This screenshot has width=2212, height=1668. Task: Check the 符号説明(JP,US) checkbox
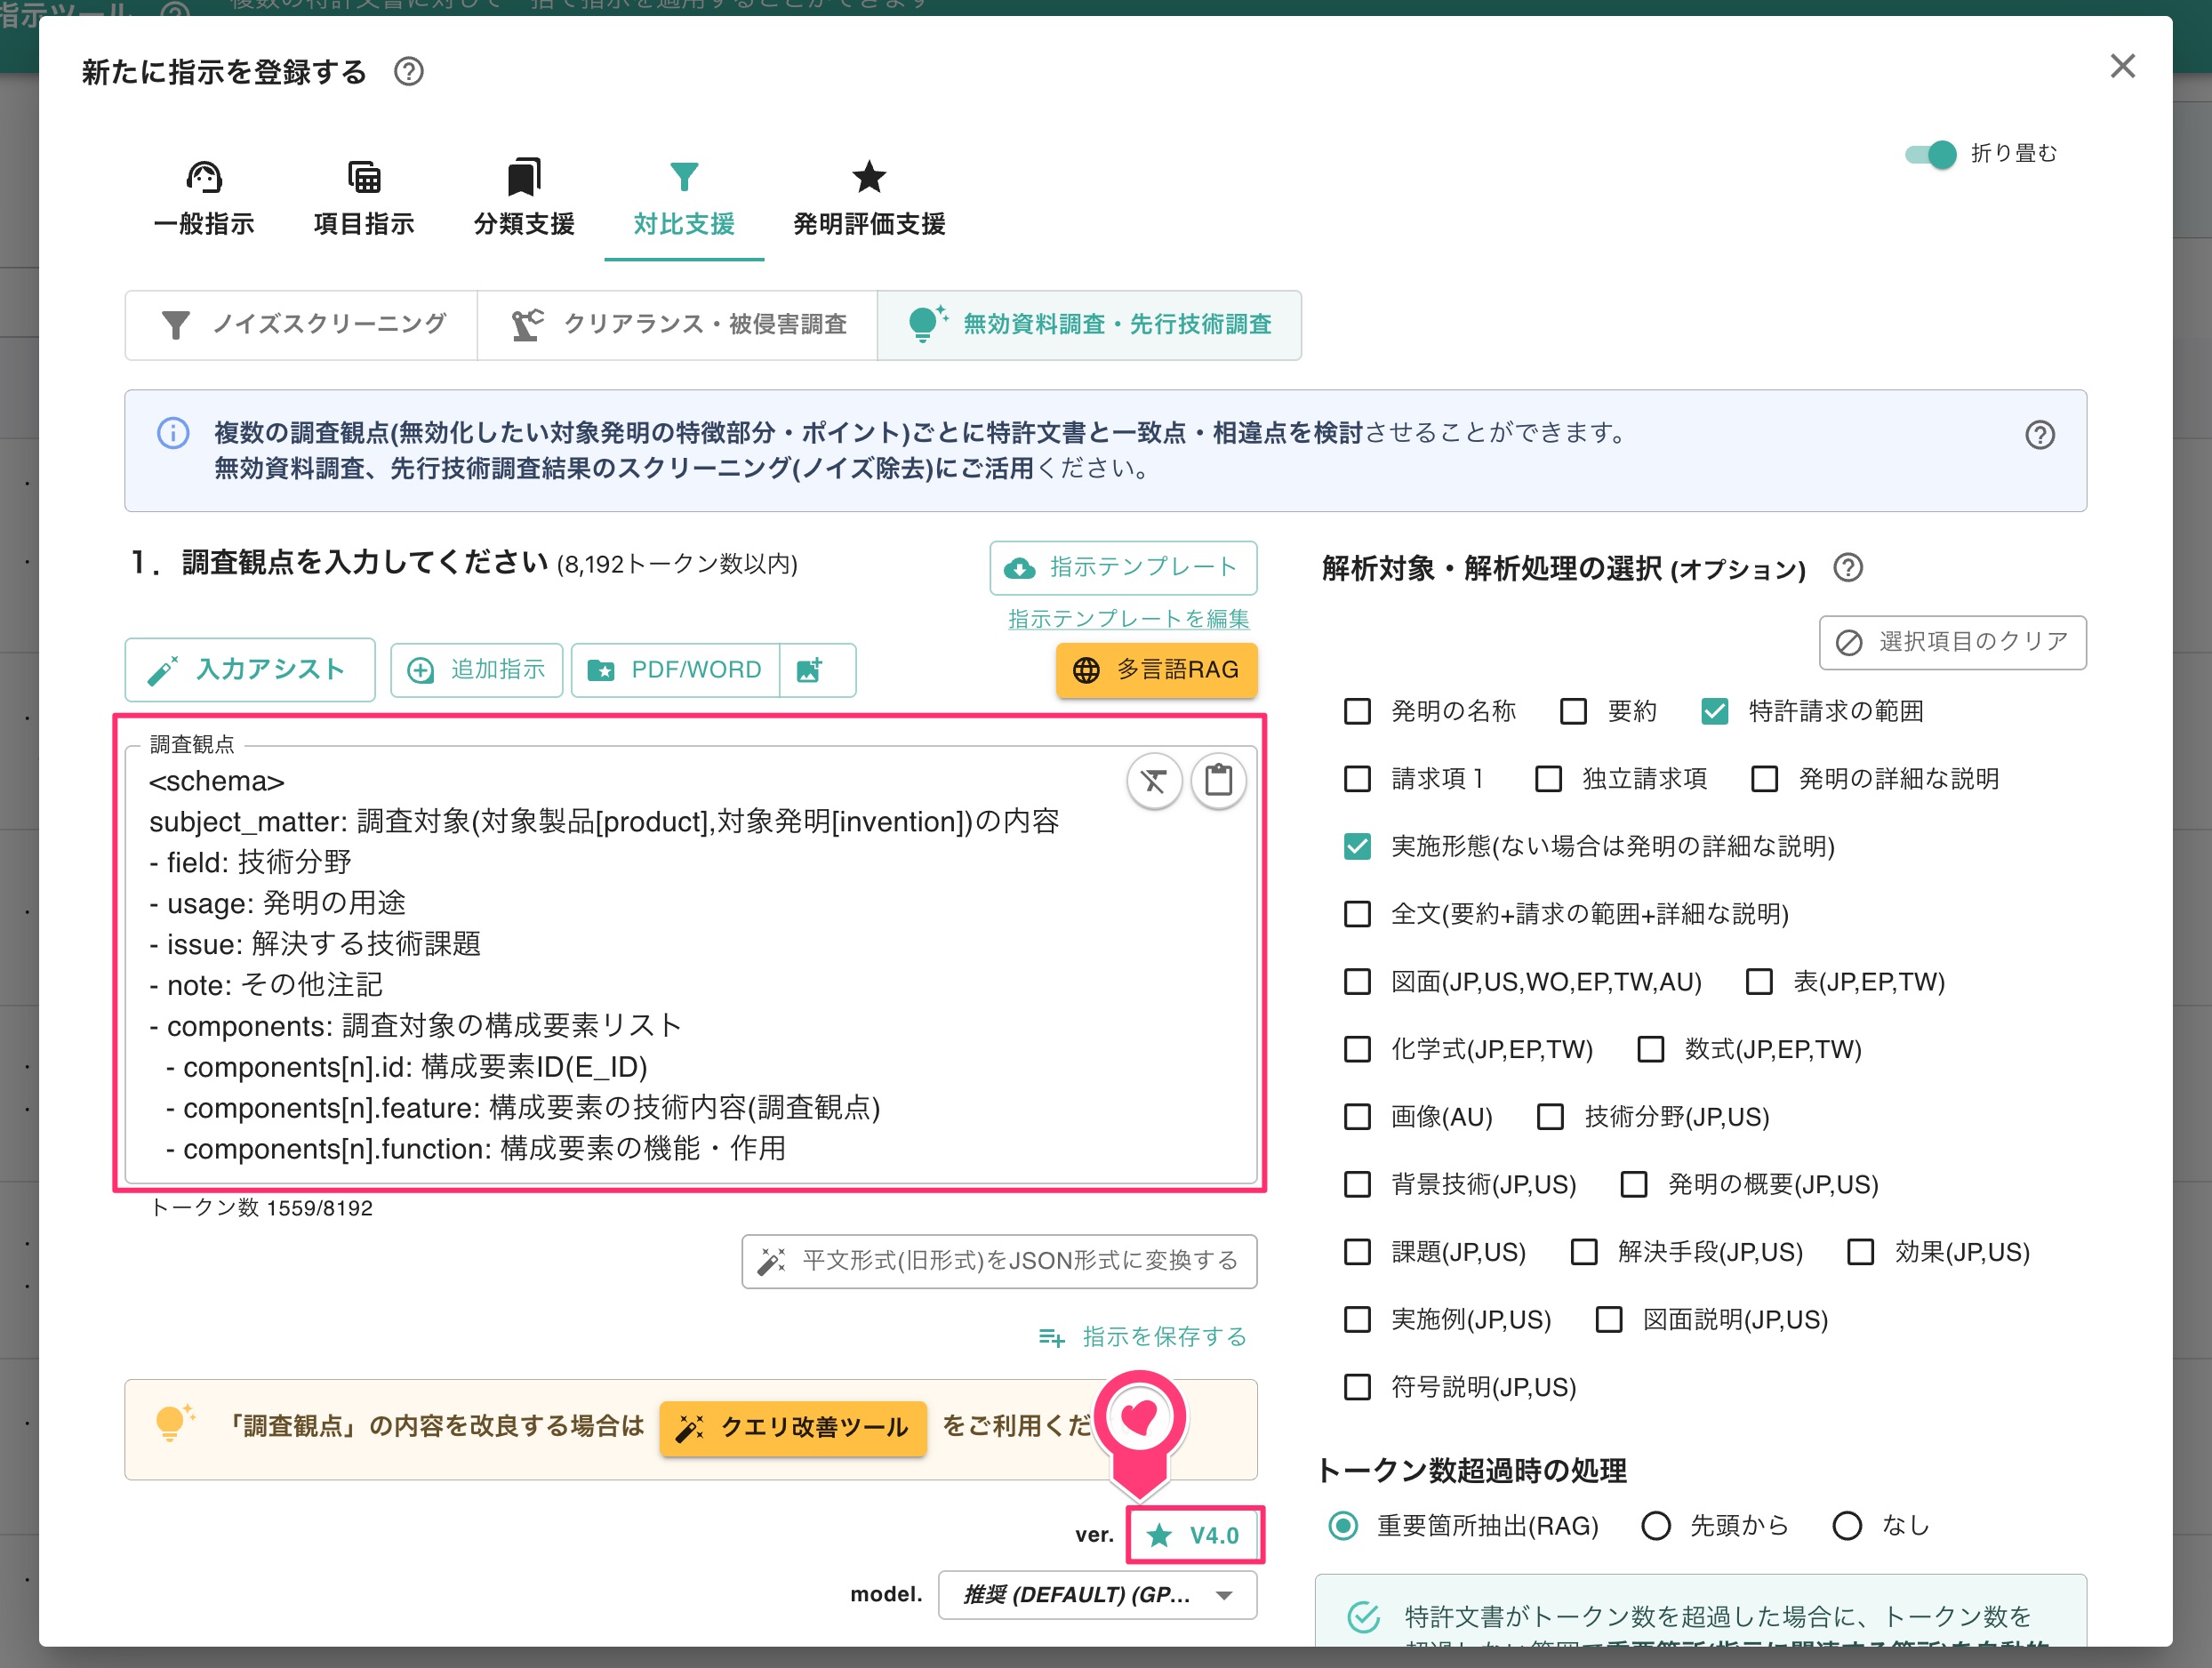[x=1357, y=1388]
